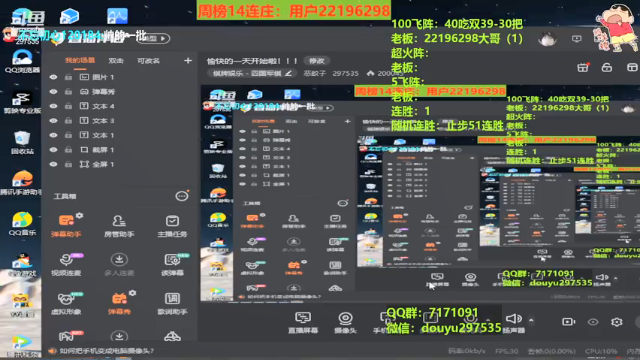Open 腾讯手游助手 desktop icon
Image resolution: width=640 pixels, height=360 pixels.
tap(22, 183)
